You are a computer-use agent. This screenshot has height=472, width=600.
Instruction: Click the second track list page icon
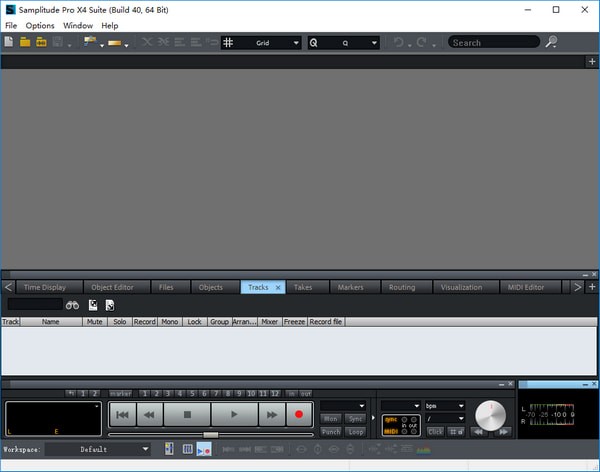click(110, 305)
